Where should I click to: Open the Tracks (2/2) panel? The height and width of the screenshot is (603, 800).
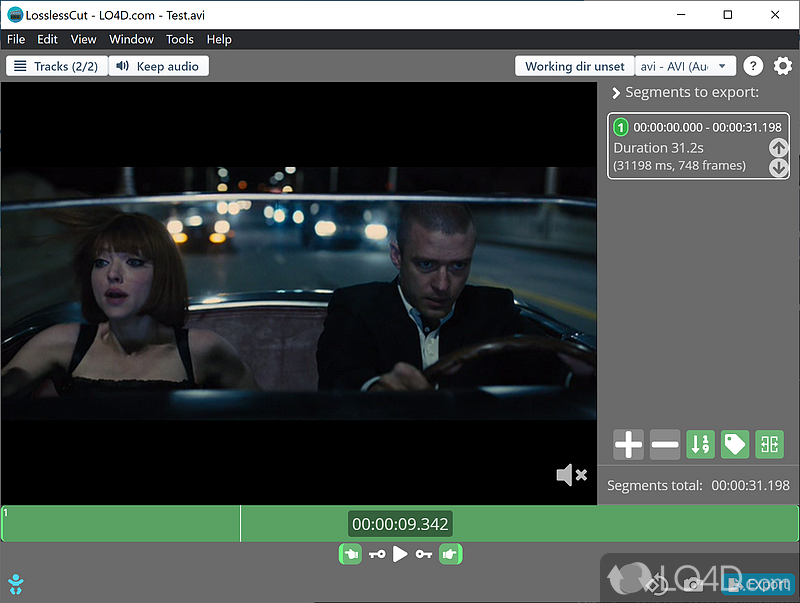[x=56, y=66]
